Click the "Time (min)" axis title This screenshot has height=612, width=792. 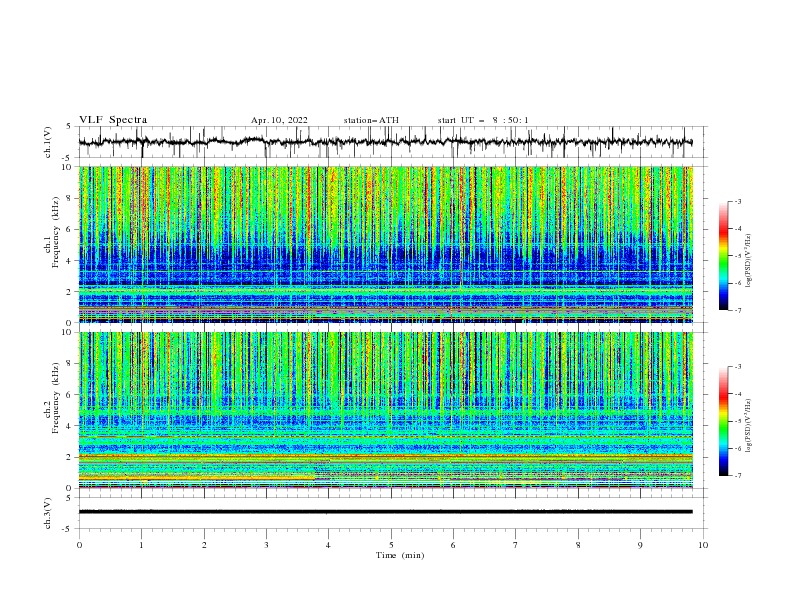(400, 555)
